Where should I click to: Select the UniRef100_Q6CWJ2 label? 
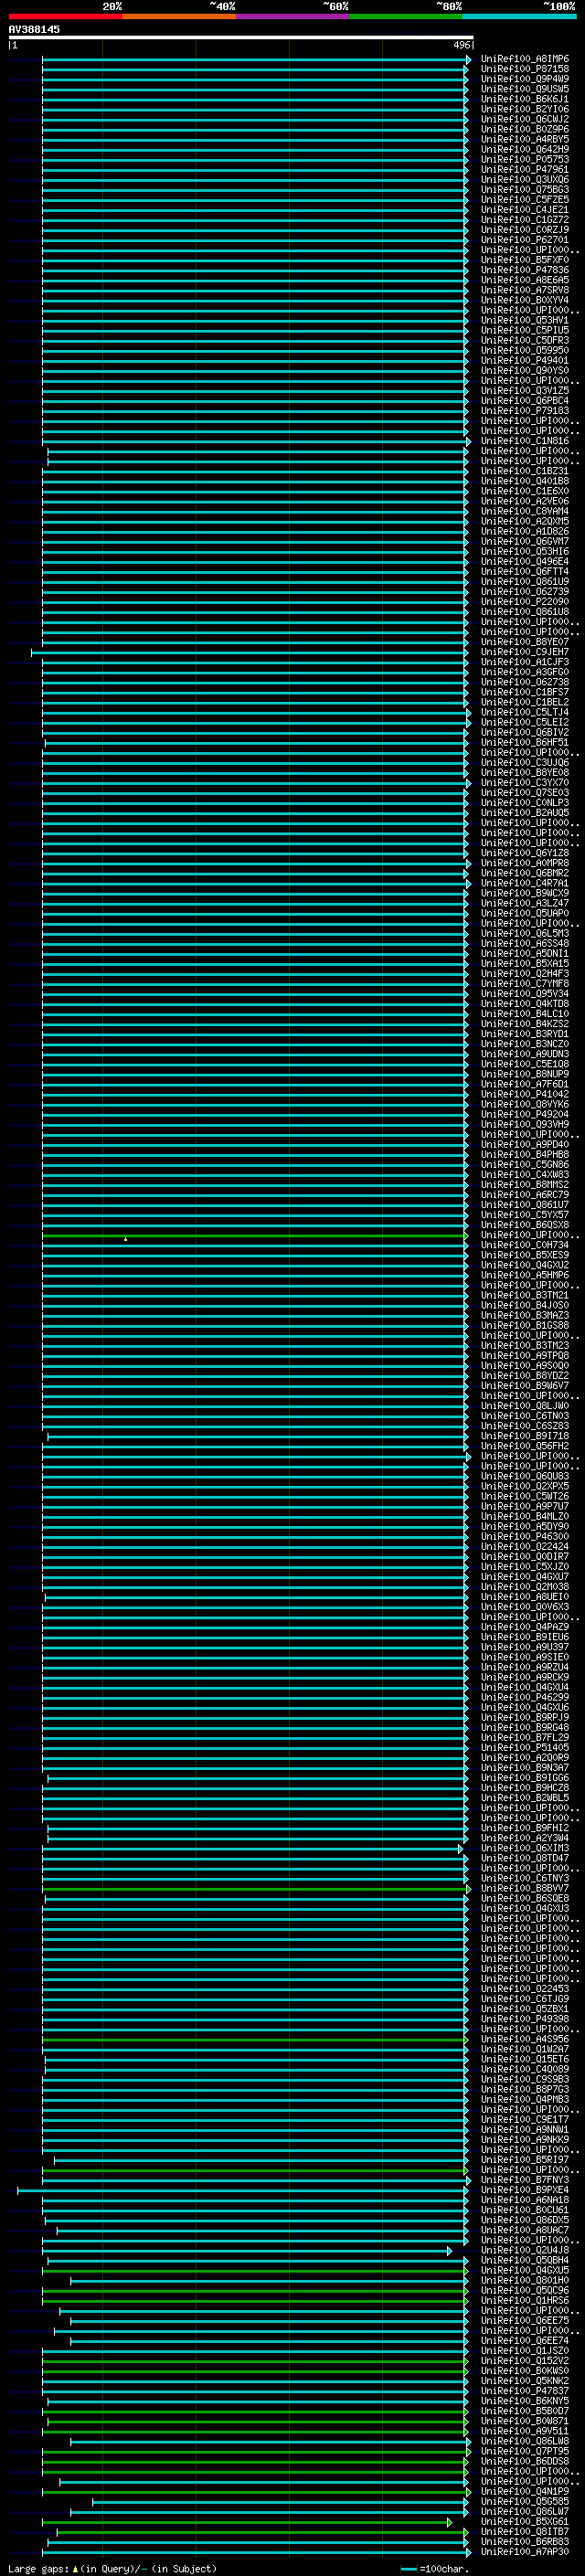coord(525,119)
